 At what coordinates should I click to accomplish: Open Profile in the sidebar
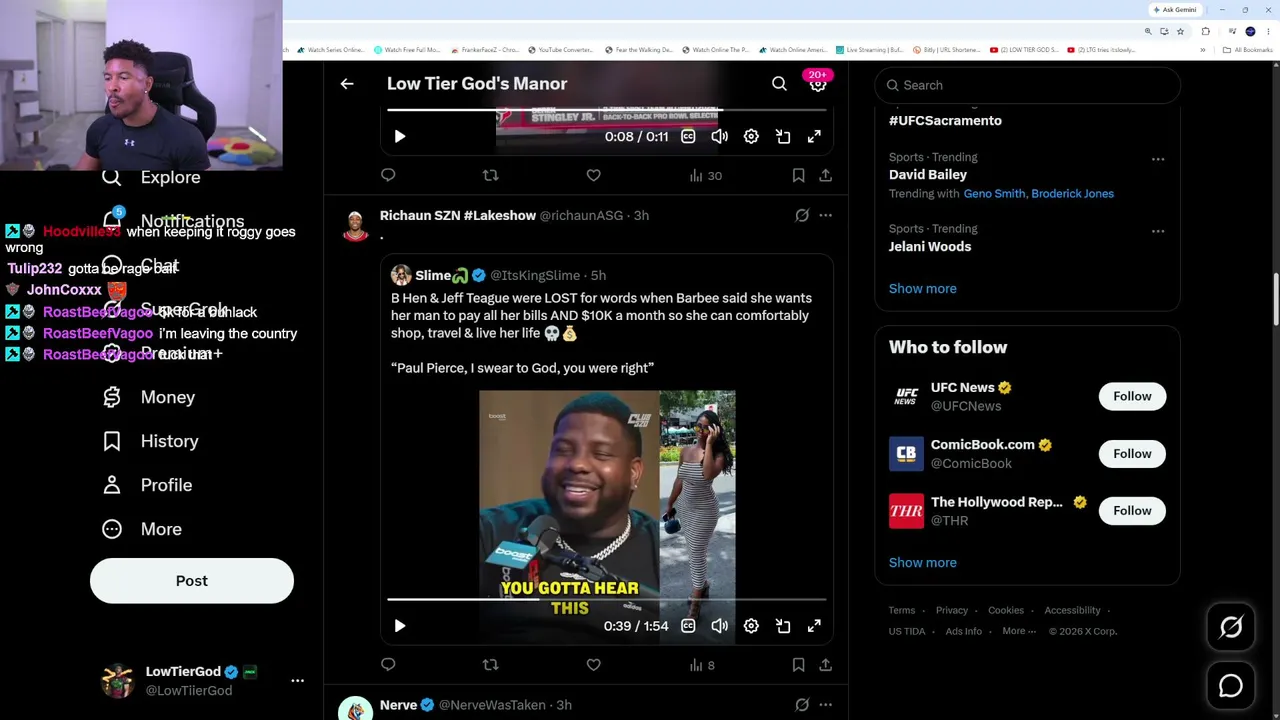(x=147, y=485)
